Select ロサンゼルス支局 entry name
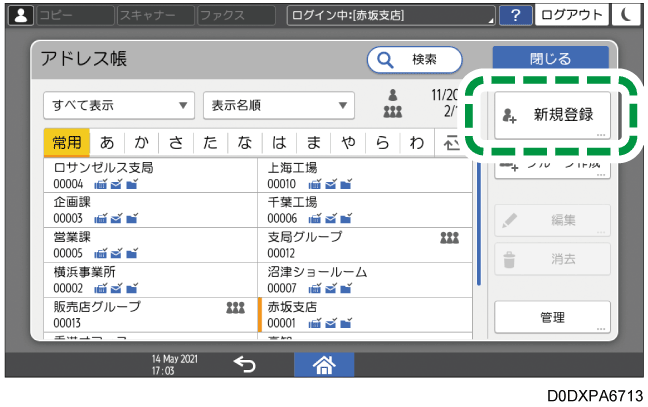The width and height of the screenshot is (648, 407). pyautogui.click(x=103, y=168)
